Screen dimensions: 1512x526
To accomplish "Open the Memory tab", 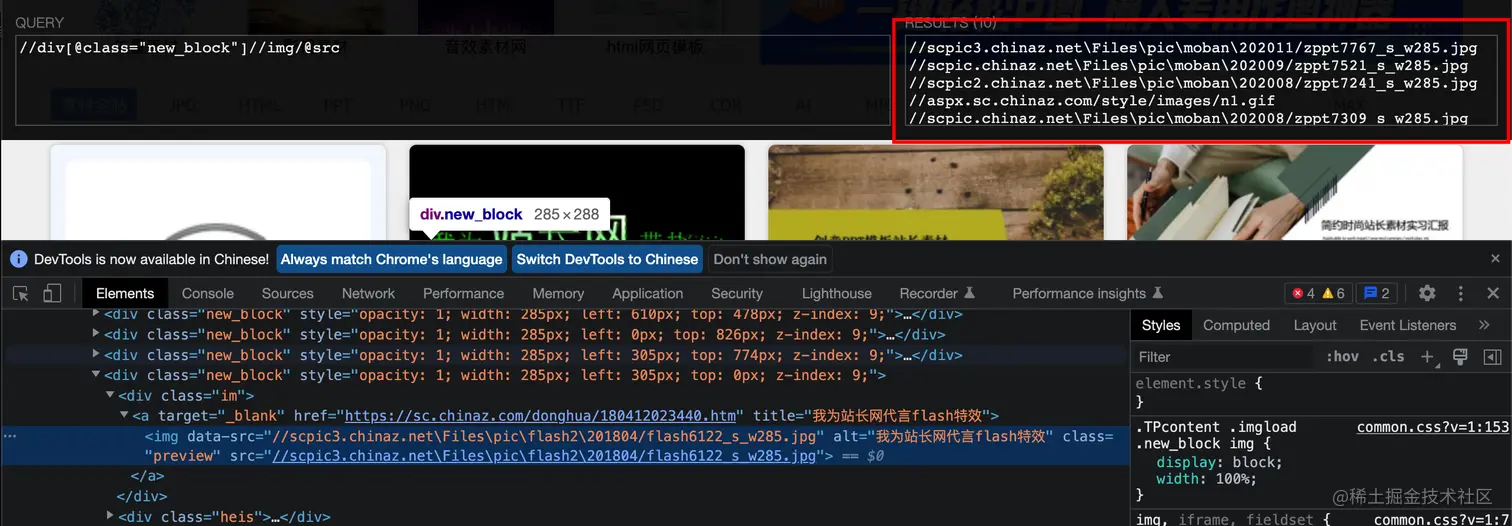I will [558, 293].
